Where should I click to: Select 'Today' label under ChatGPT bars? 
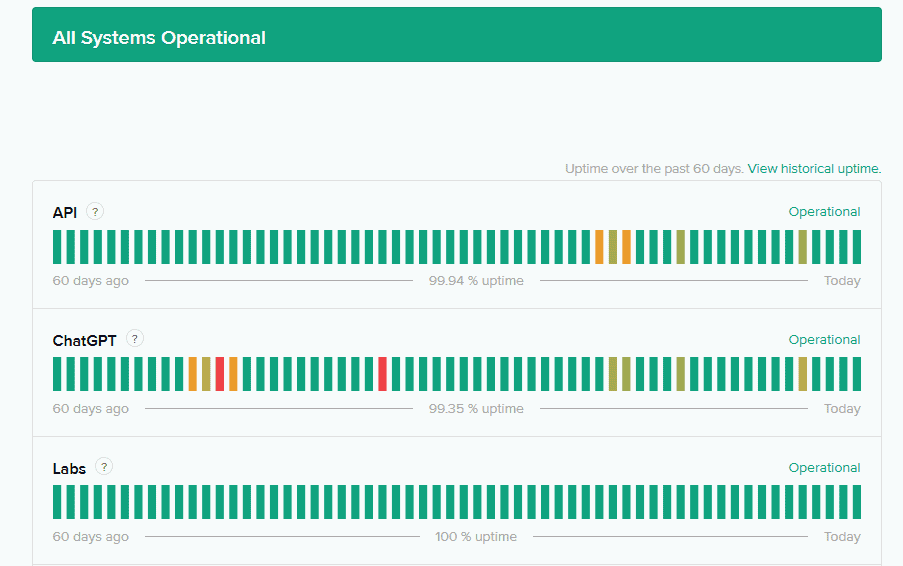842,409
